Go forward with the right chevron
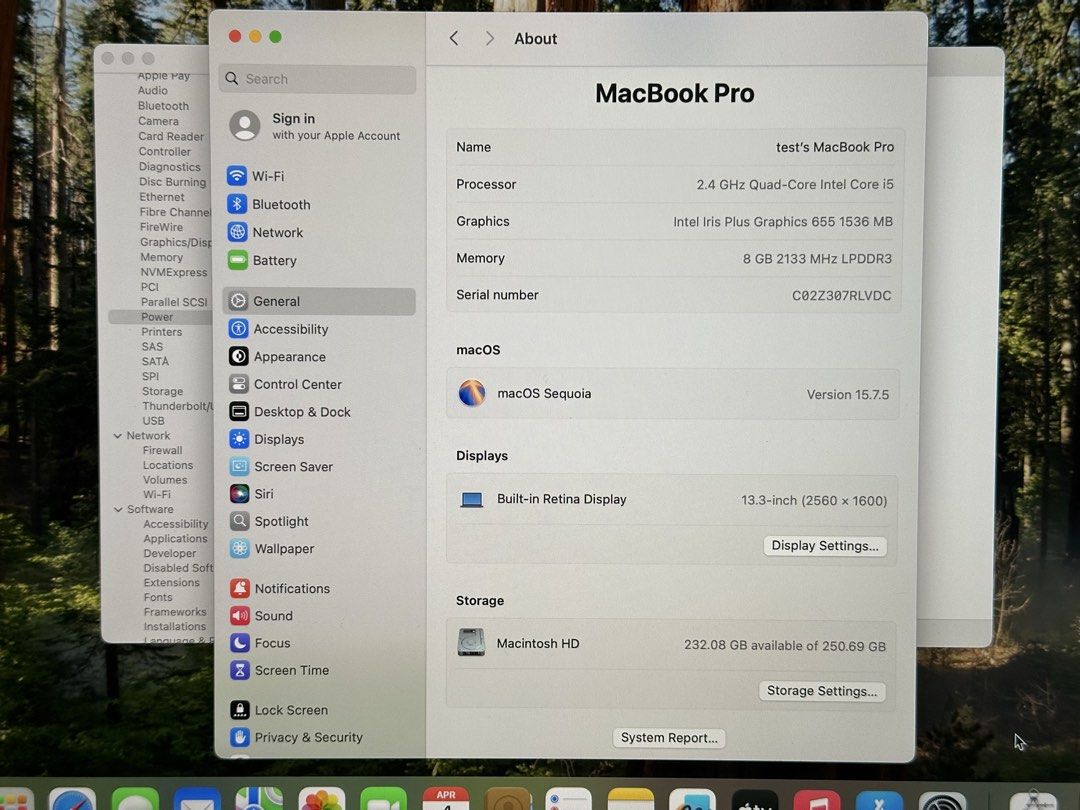 pyautogui.click(x=490, y=39)
